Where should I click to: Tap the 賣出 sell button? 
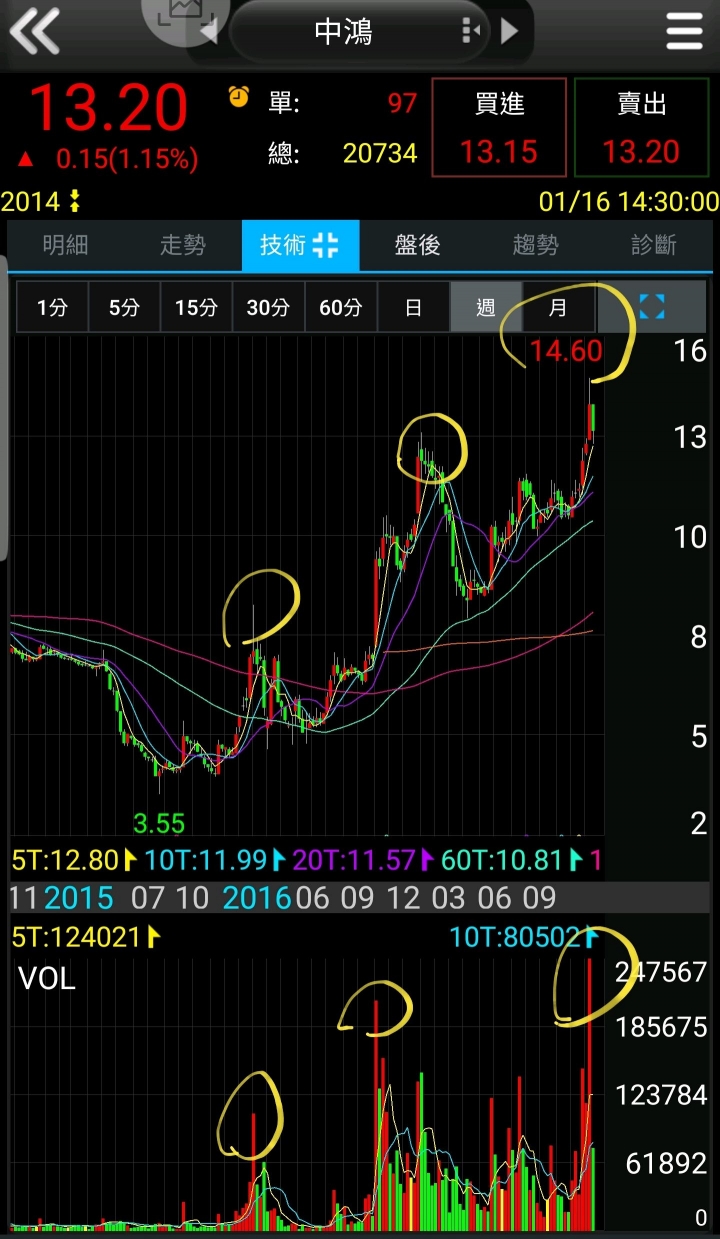pos(641,128)
